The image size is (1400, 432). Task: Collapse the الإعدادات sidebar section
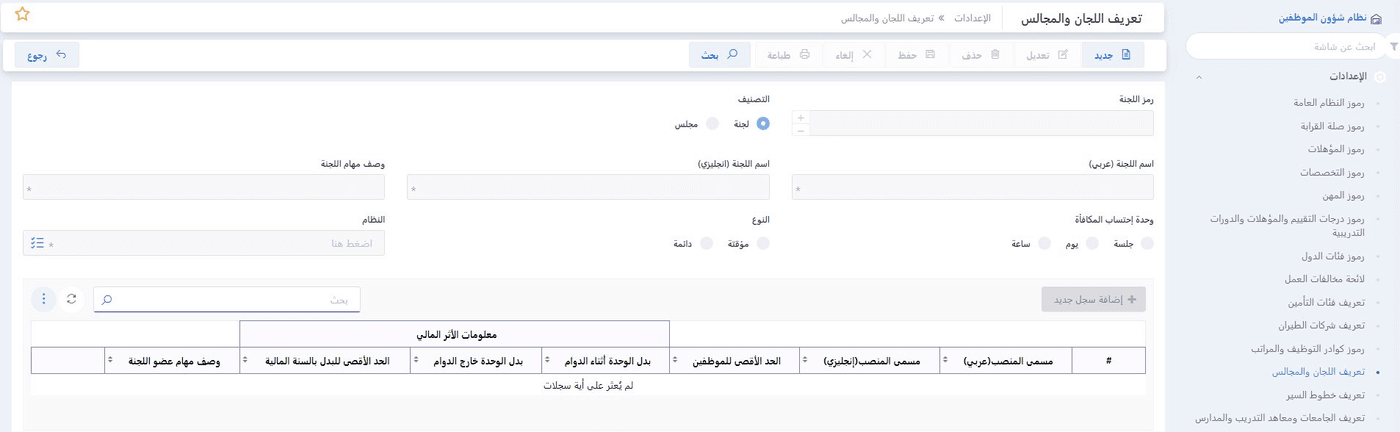click(x=1199, y=77)
